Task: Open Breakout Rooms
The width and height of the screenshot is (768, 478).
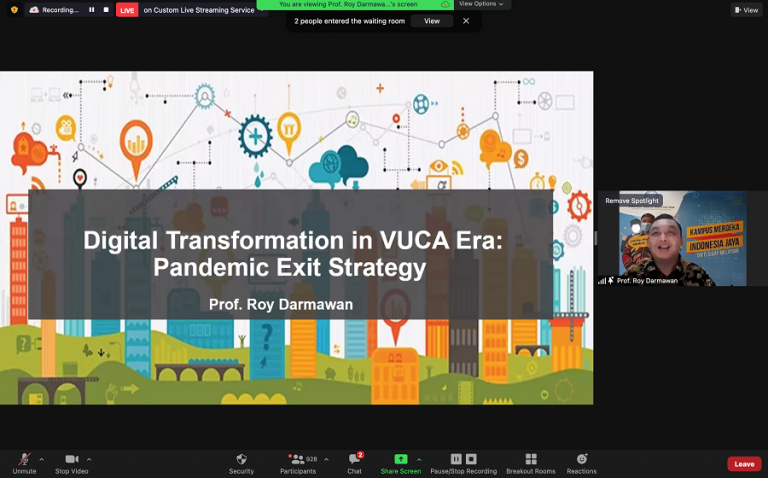Action: [531, 463]
